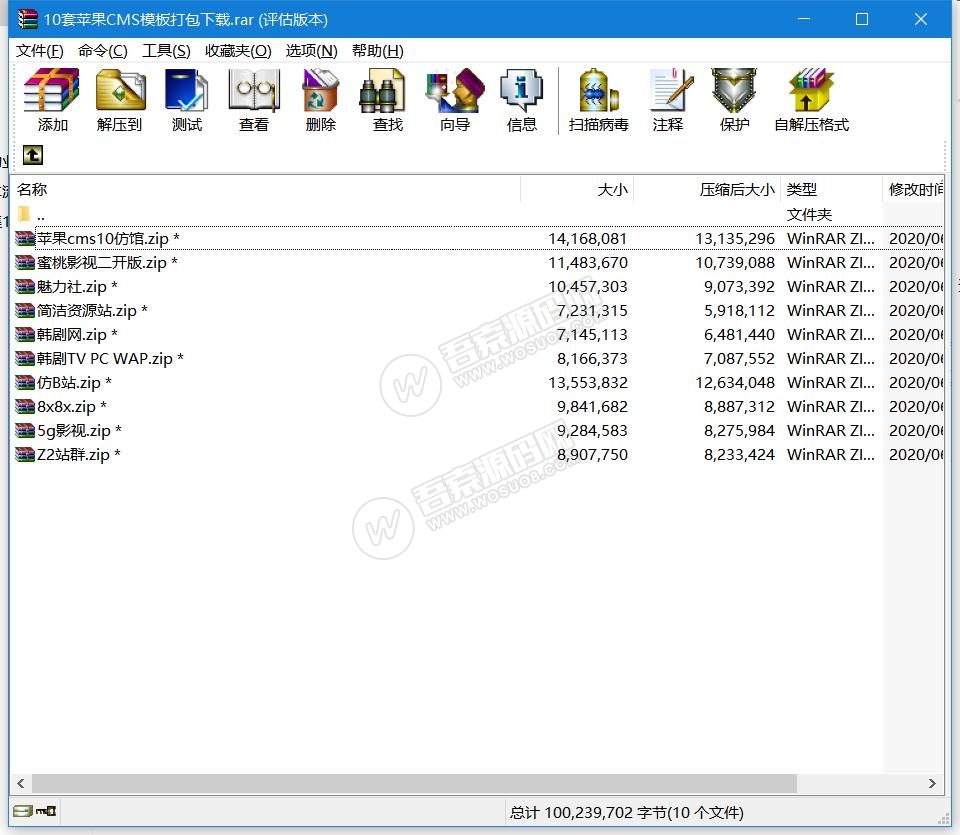Click the 自解压格式 (SFX) toolbar icon
This screenshot has width=960, height=835.
click(811, 100)
